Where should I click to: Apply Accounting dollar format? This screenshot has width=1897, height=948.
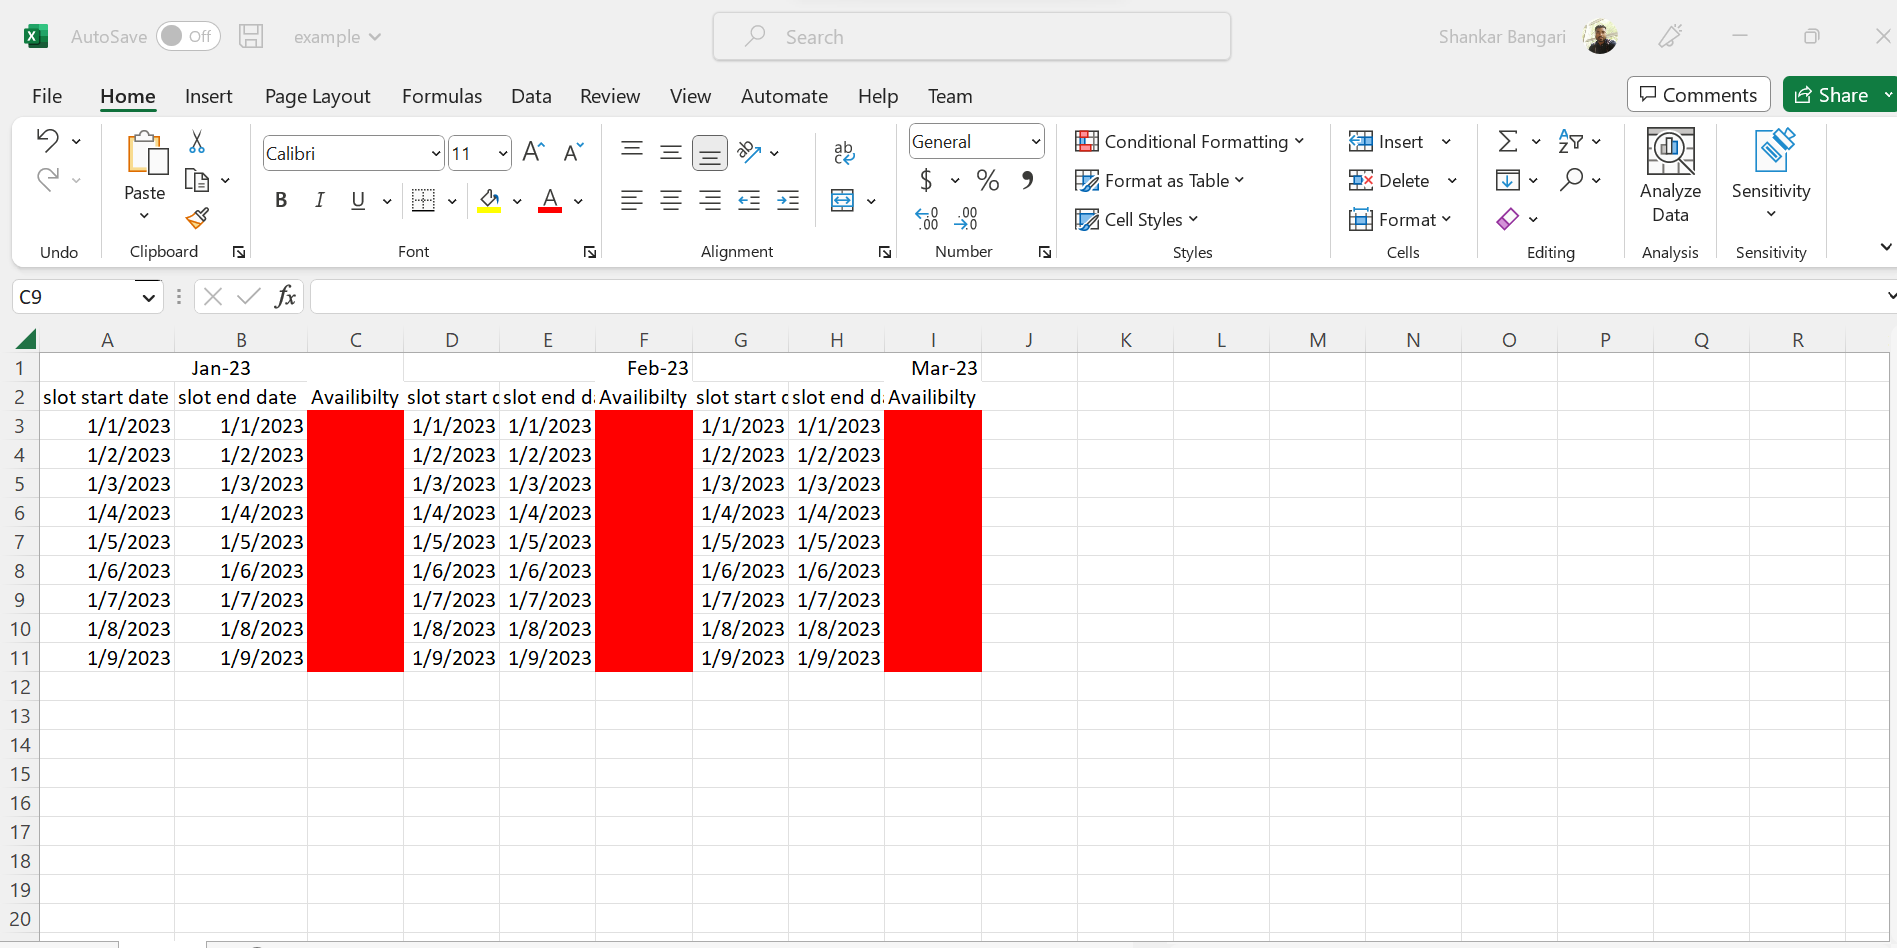926,180
